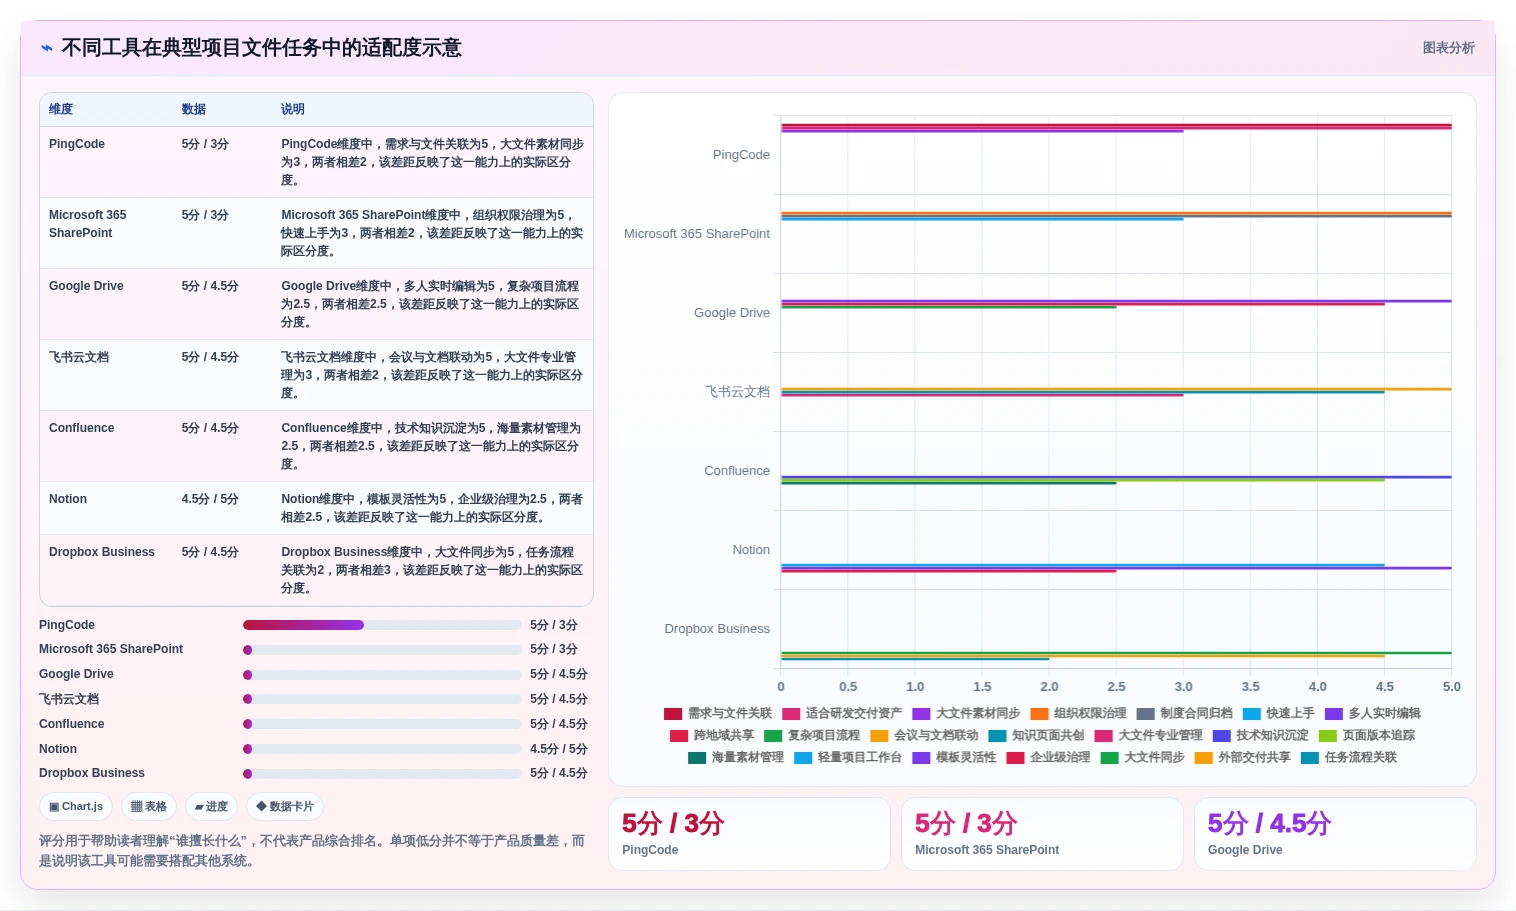Click the 图表分析 tag in the header
This screenshot has height=911, width=1516.
[1448, 48]
